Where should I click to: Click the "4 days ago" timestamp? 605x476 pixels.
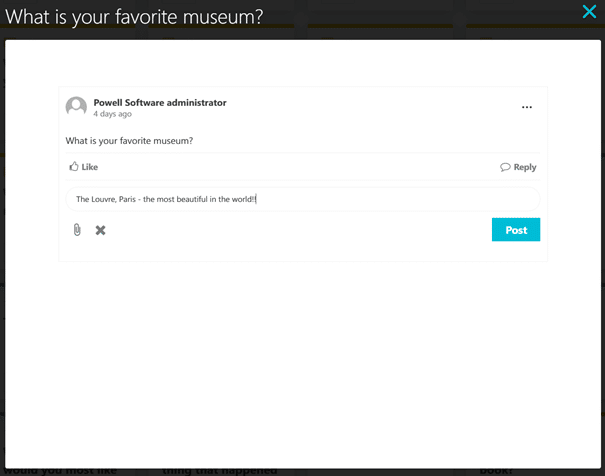click(112, 114)
